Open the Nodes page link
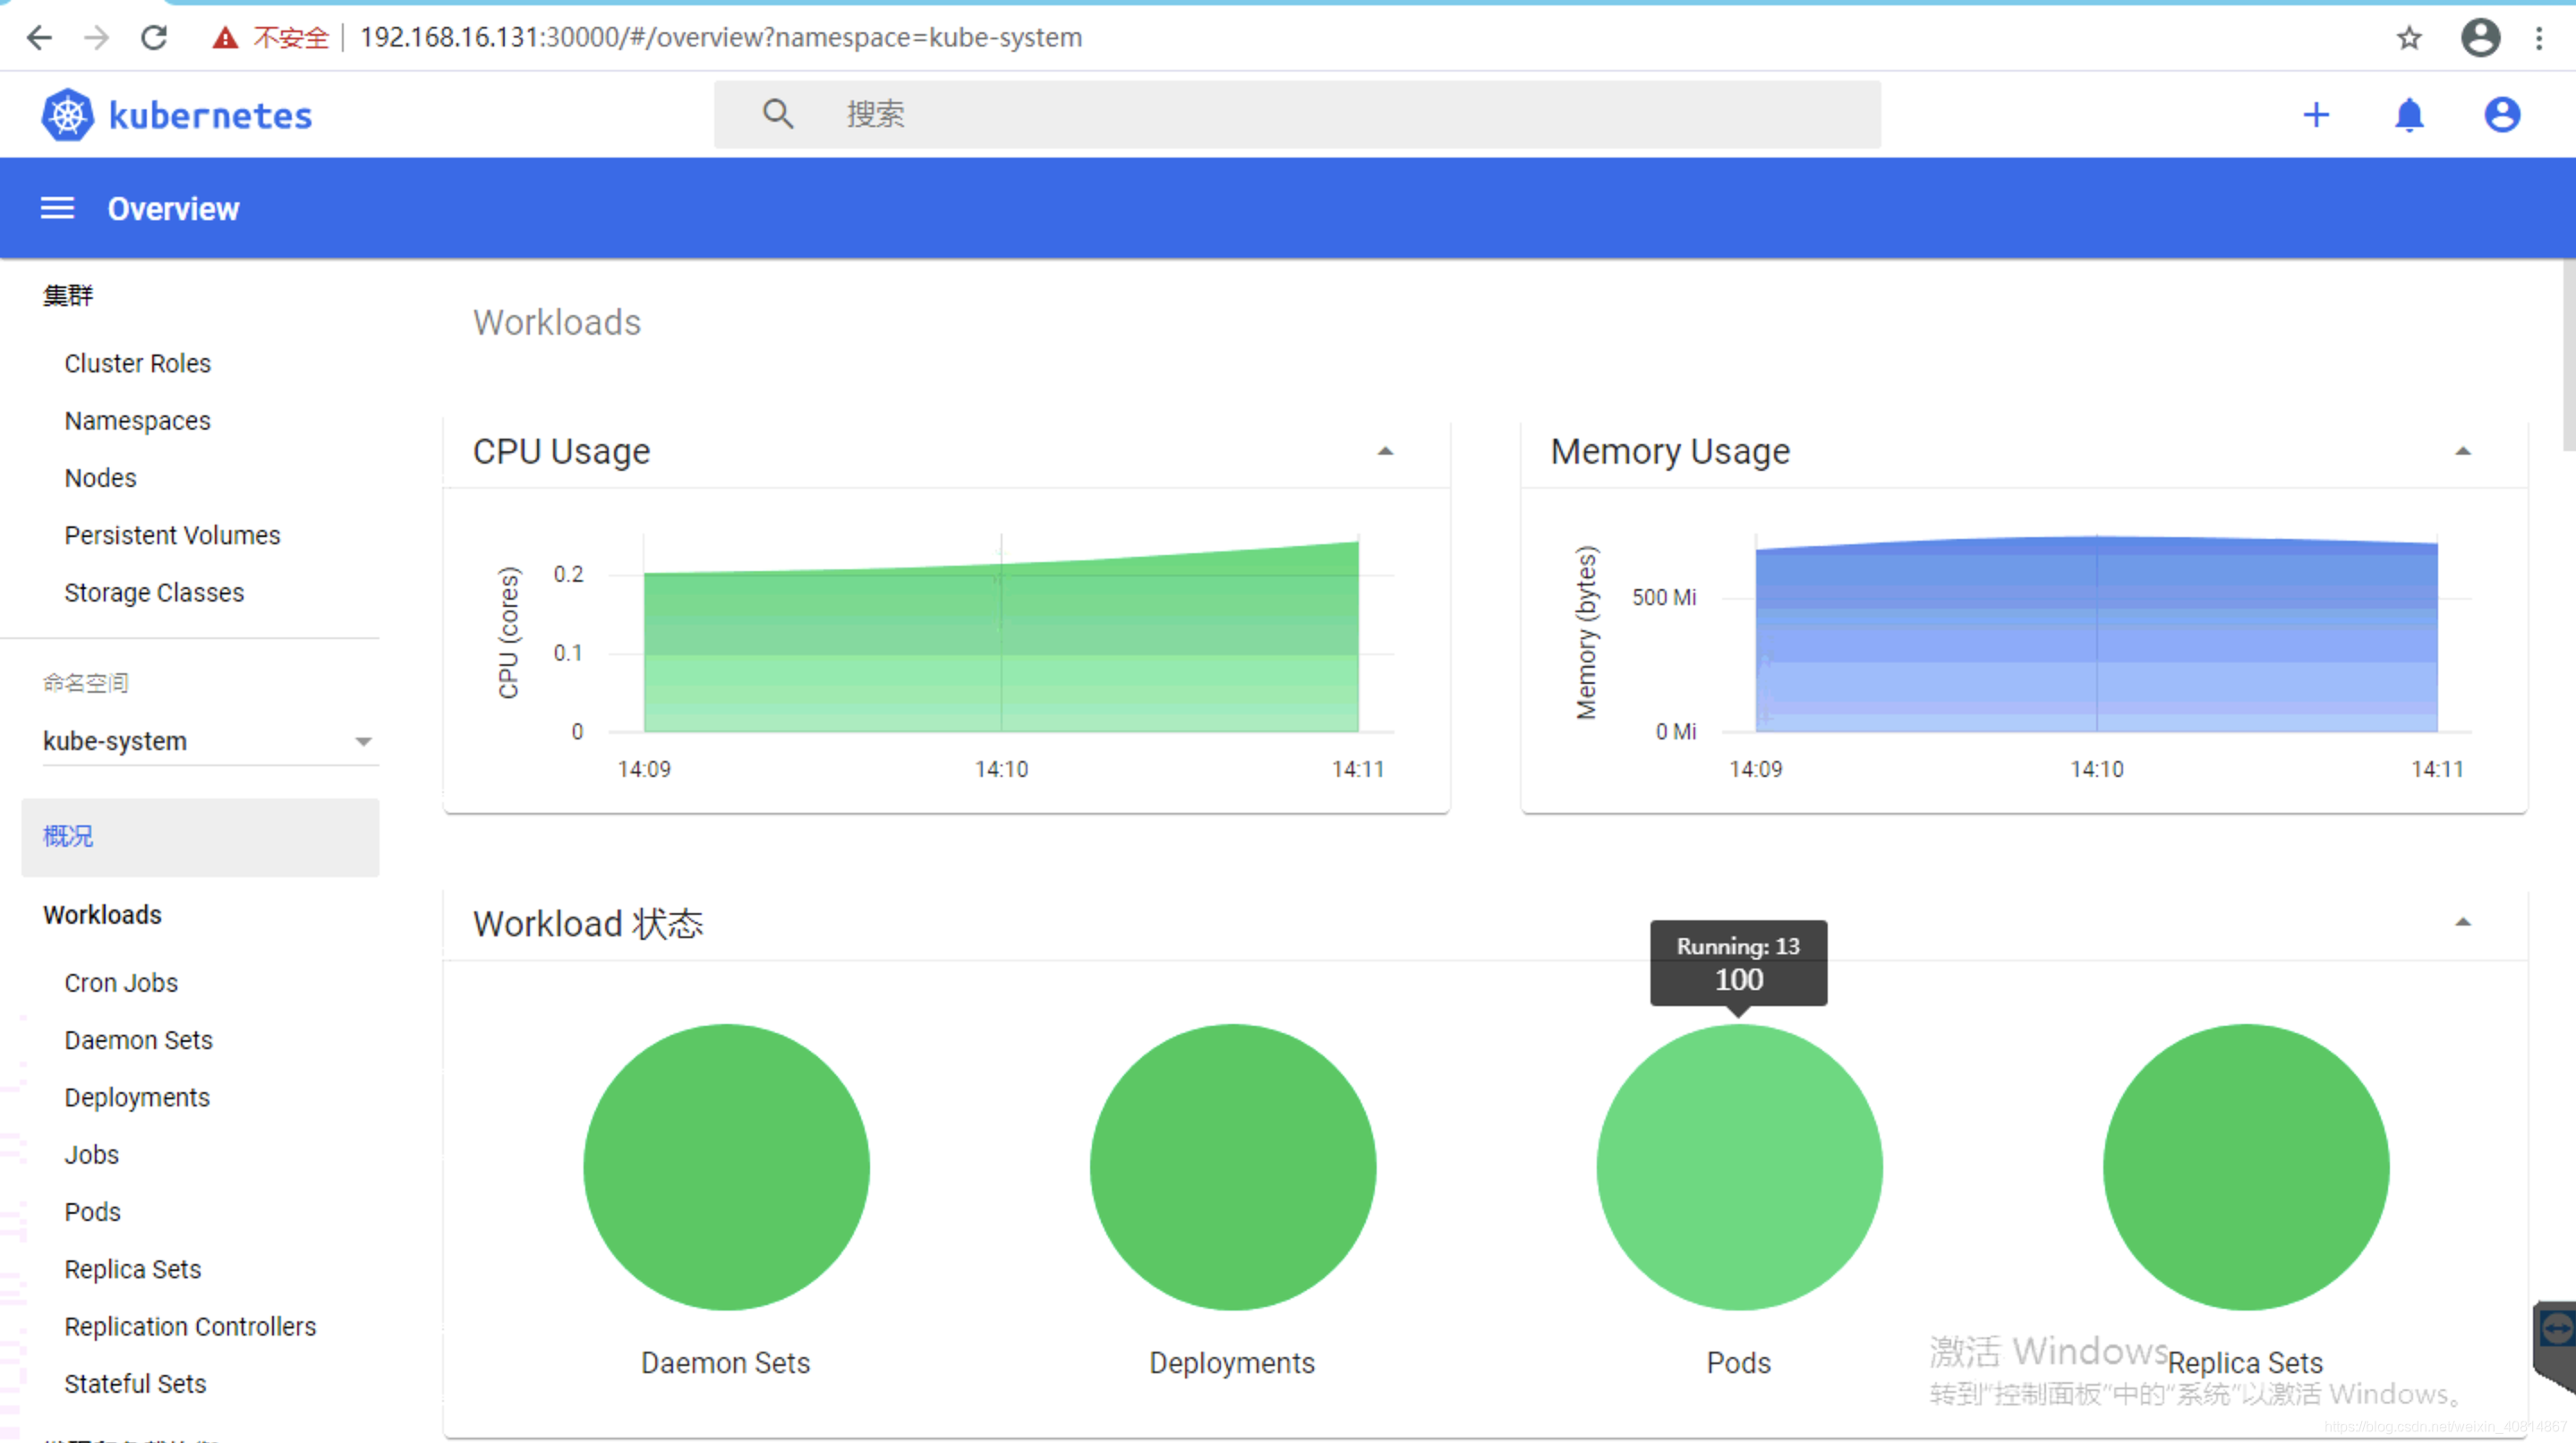This screenshot has height=1443, width=2576. [100, 478]
